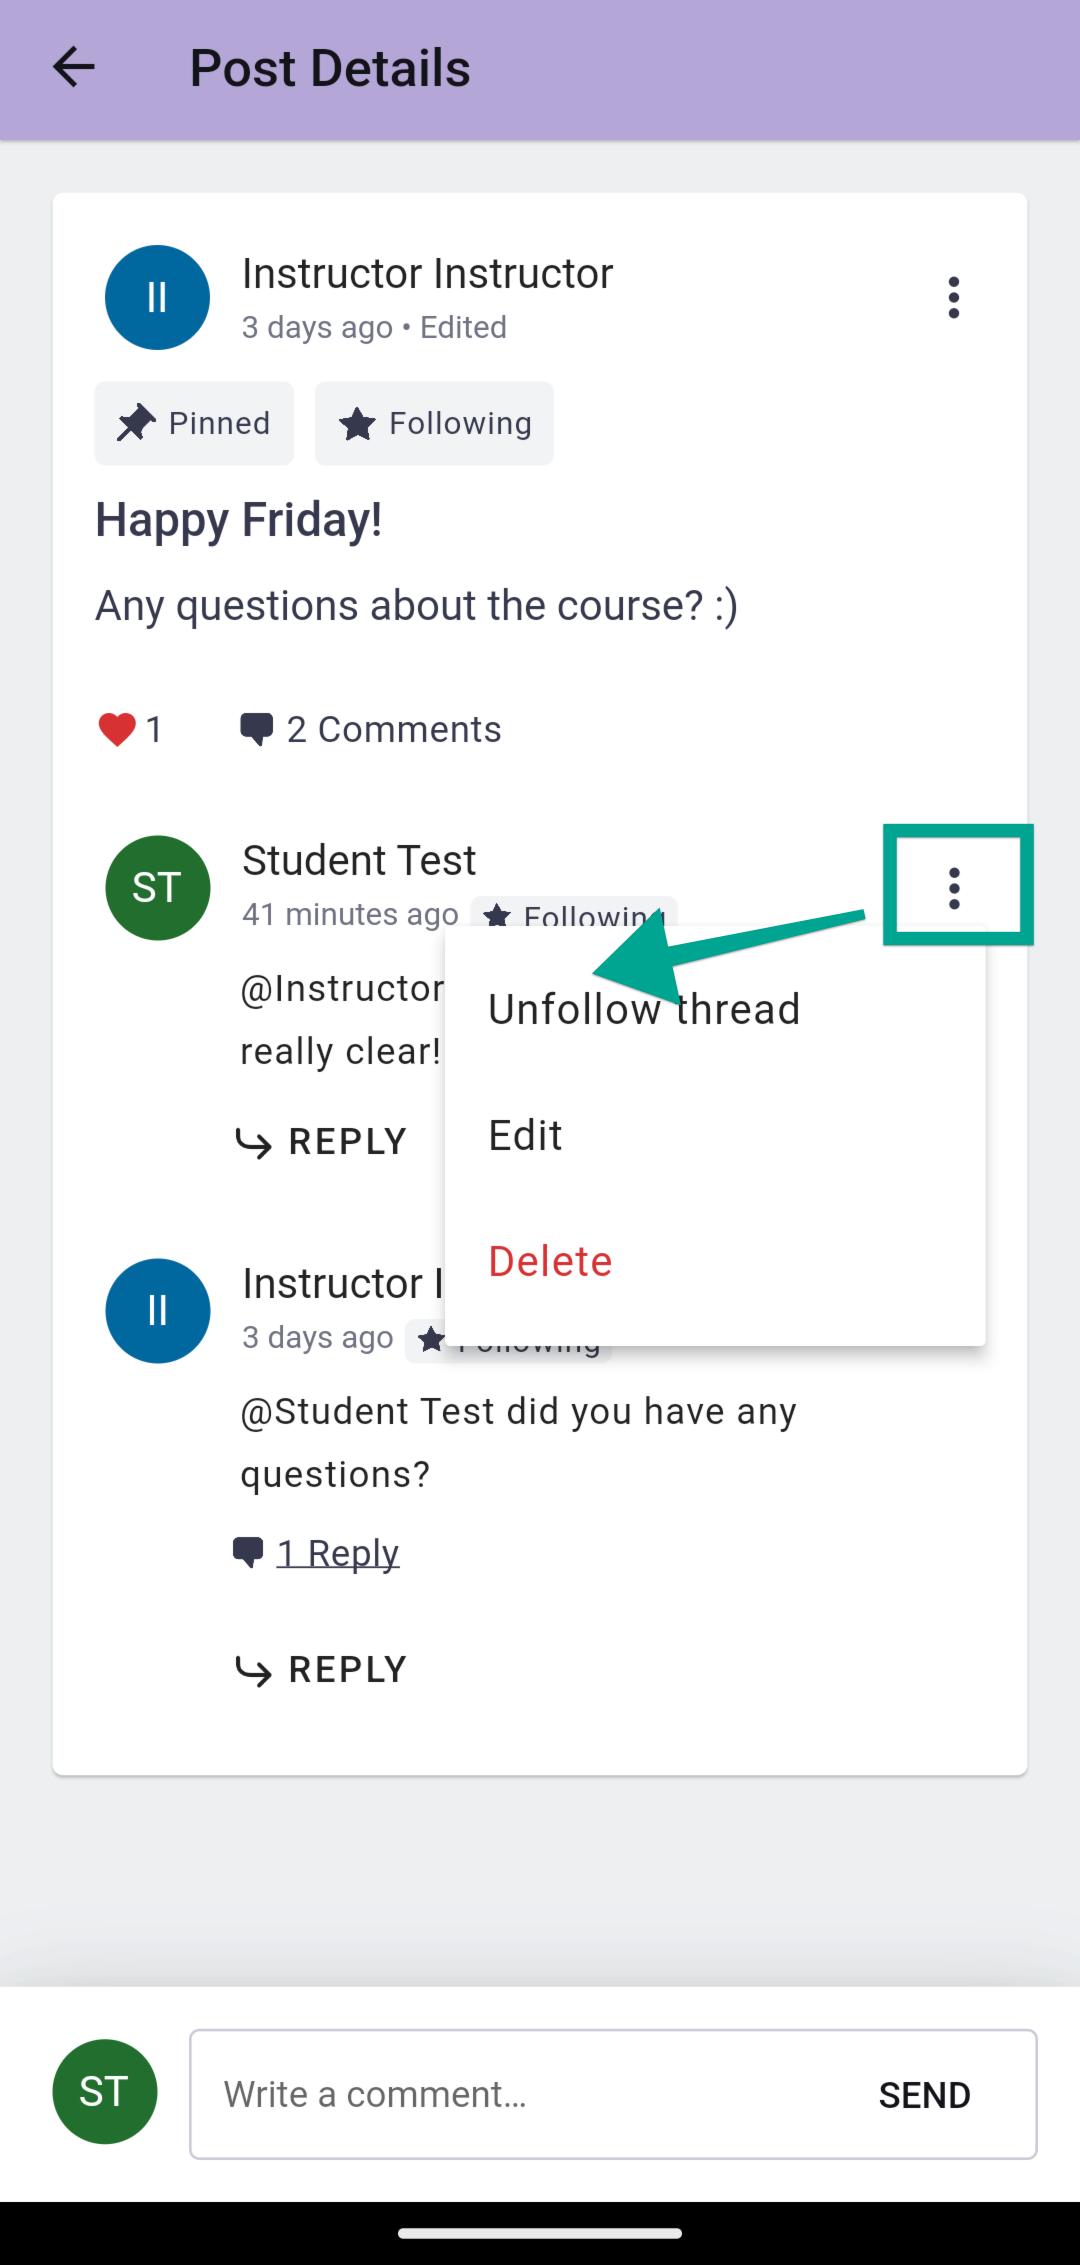This screenshot has height=2265, width=1080.
Task: Reply to Student Test's comment
Action: click(321, 1142)
